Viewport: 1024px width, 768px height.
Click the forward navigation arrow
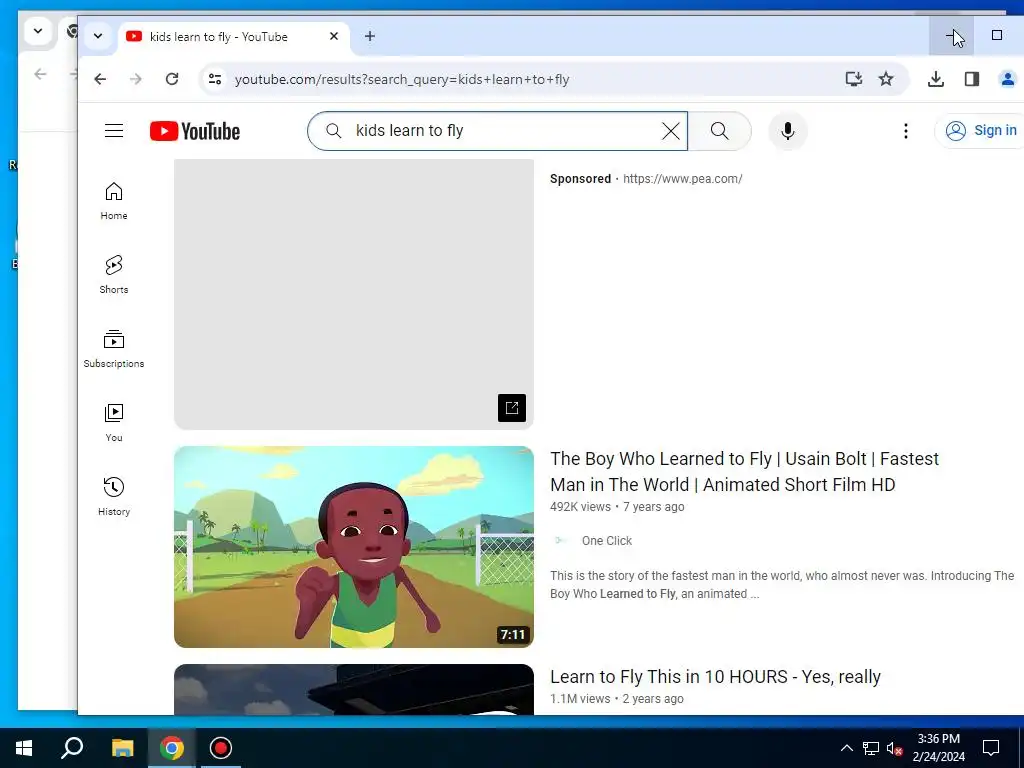(x=136, y=79)
